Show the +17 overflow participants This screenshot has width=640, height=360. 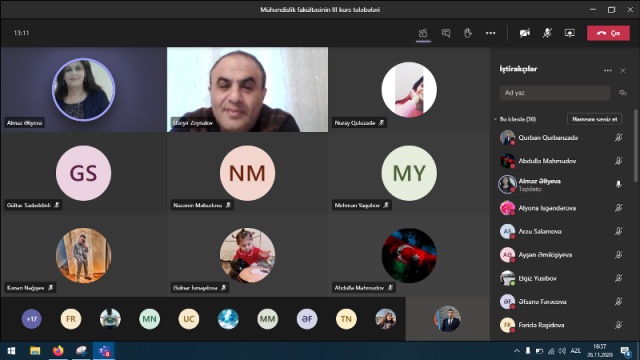[31, 319]
